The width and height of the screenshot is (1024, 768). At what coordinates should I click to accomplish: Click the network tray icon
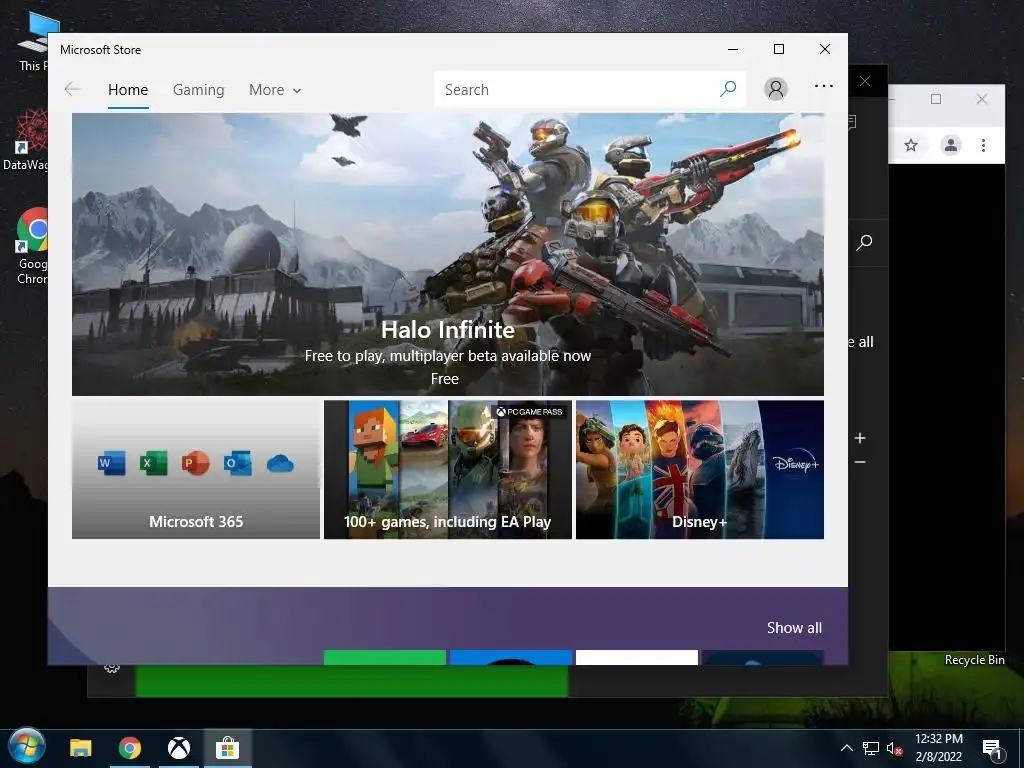click(871, 748)
